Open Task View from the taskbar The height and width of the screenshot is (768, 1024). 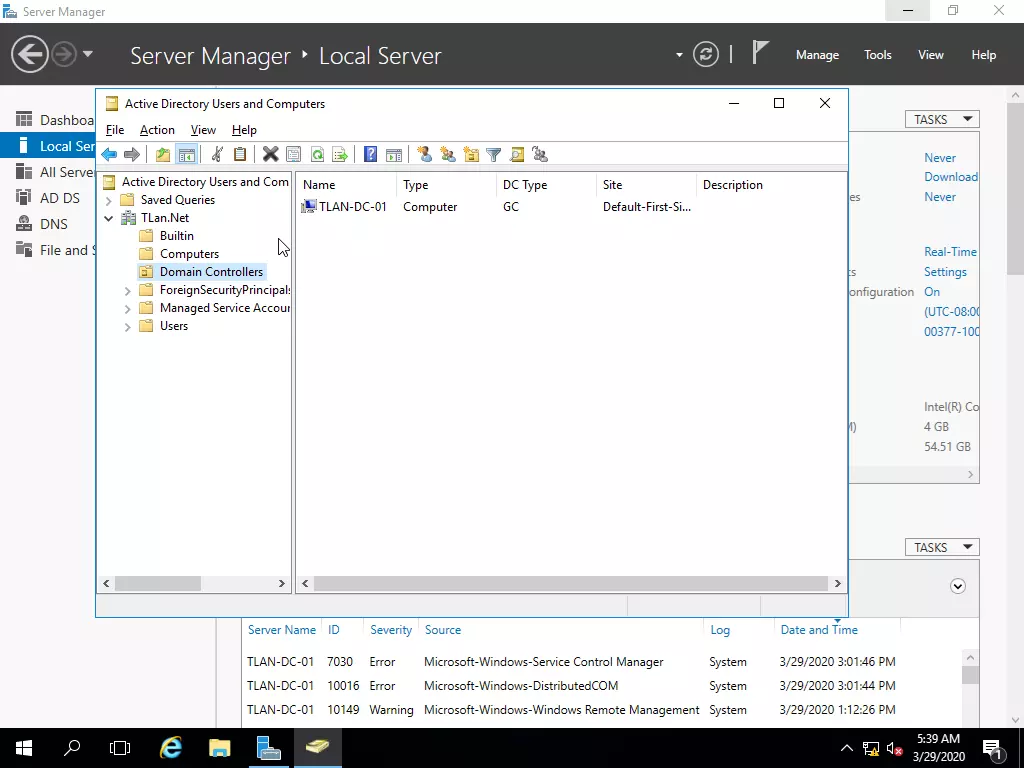pos(120,748)
